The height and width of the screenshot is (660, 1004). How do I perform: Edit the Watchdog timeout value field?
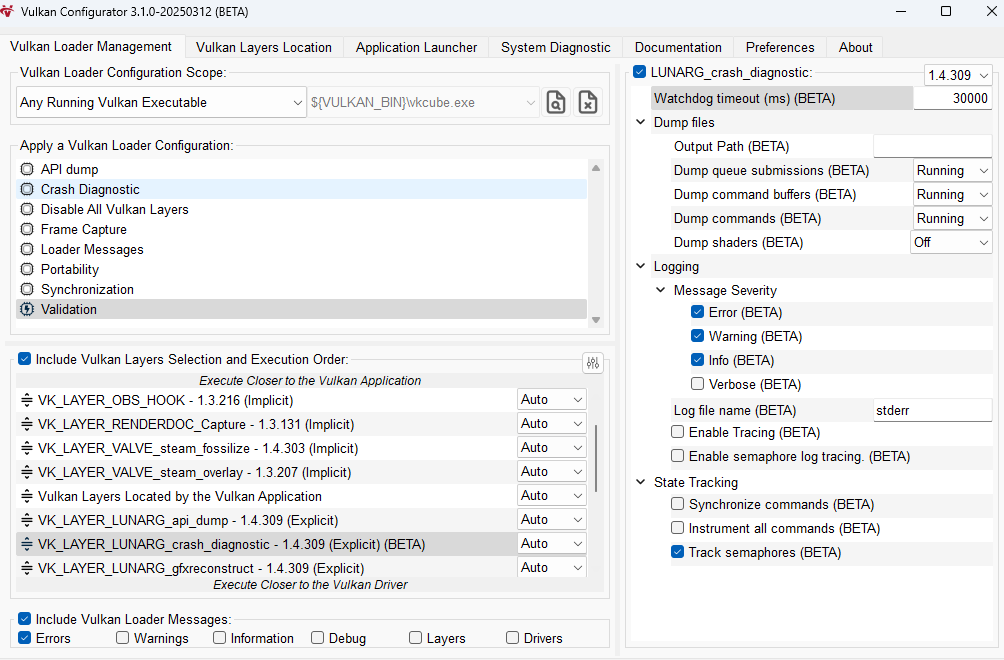[x=953, y=98]
